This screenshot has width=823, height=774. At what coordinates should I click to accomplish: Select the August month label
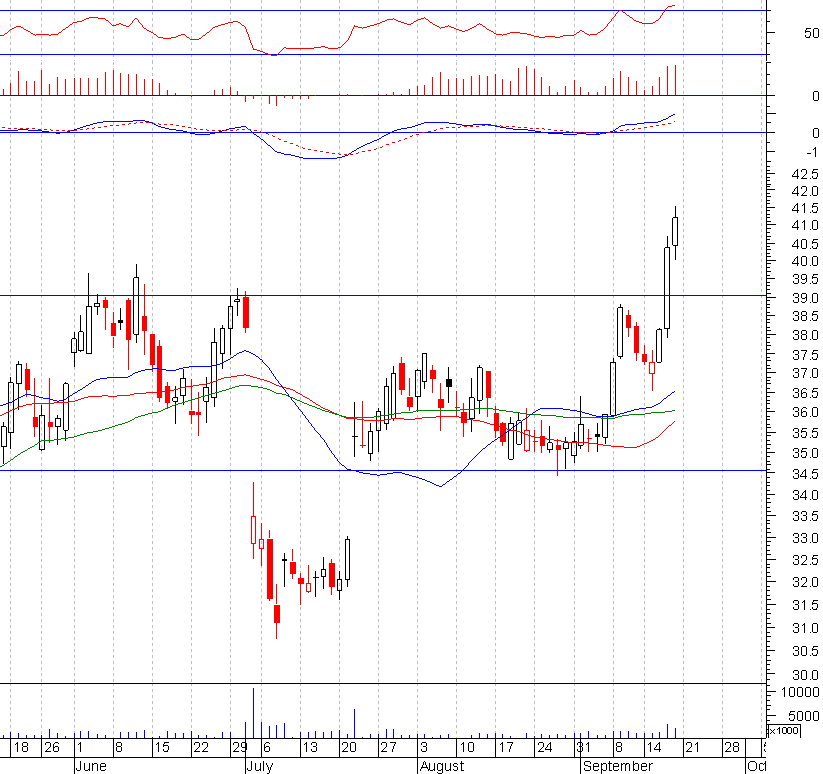tap(442, 766)
